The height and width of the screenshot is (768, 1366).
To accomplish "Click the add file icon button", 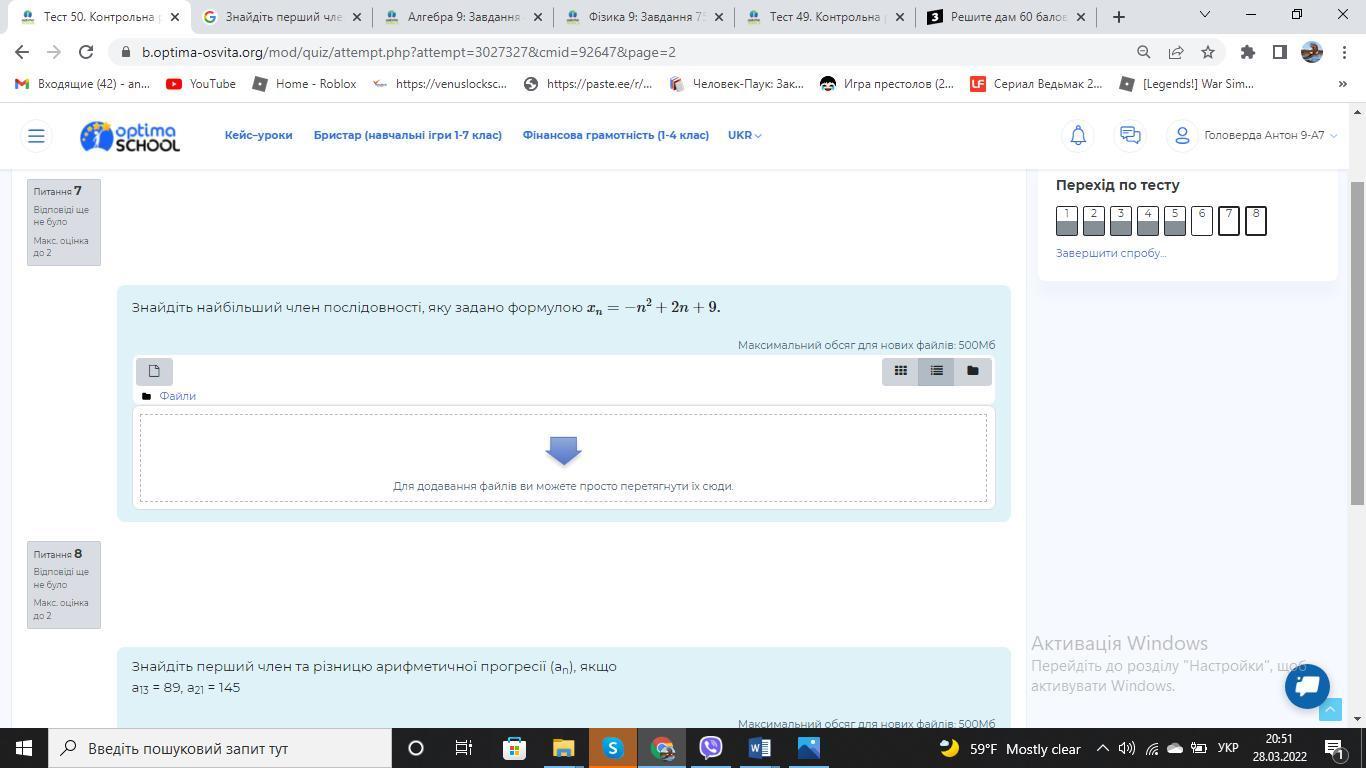I will 154,371.
